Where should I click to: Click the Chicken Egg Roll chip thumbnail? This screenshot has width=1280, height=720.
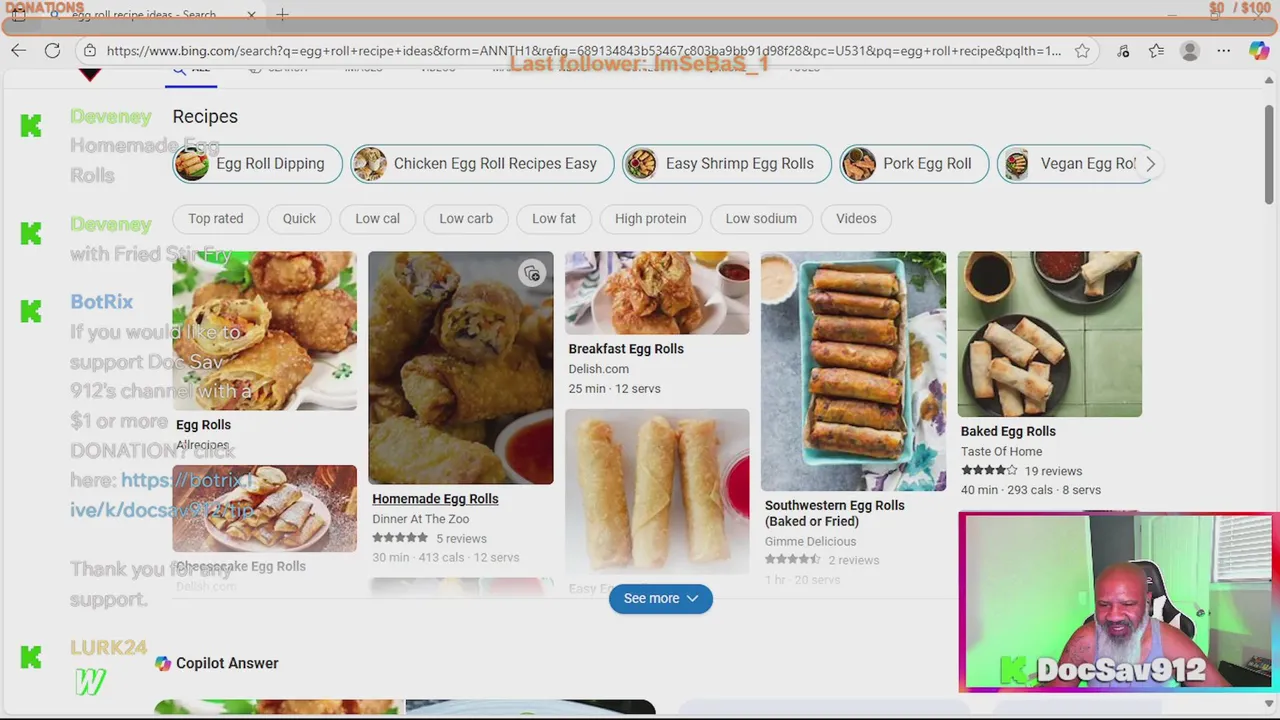click(x=369, y=164)
